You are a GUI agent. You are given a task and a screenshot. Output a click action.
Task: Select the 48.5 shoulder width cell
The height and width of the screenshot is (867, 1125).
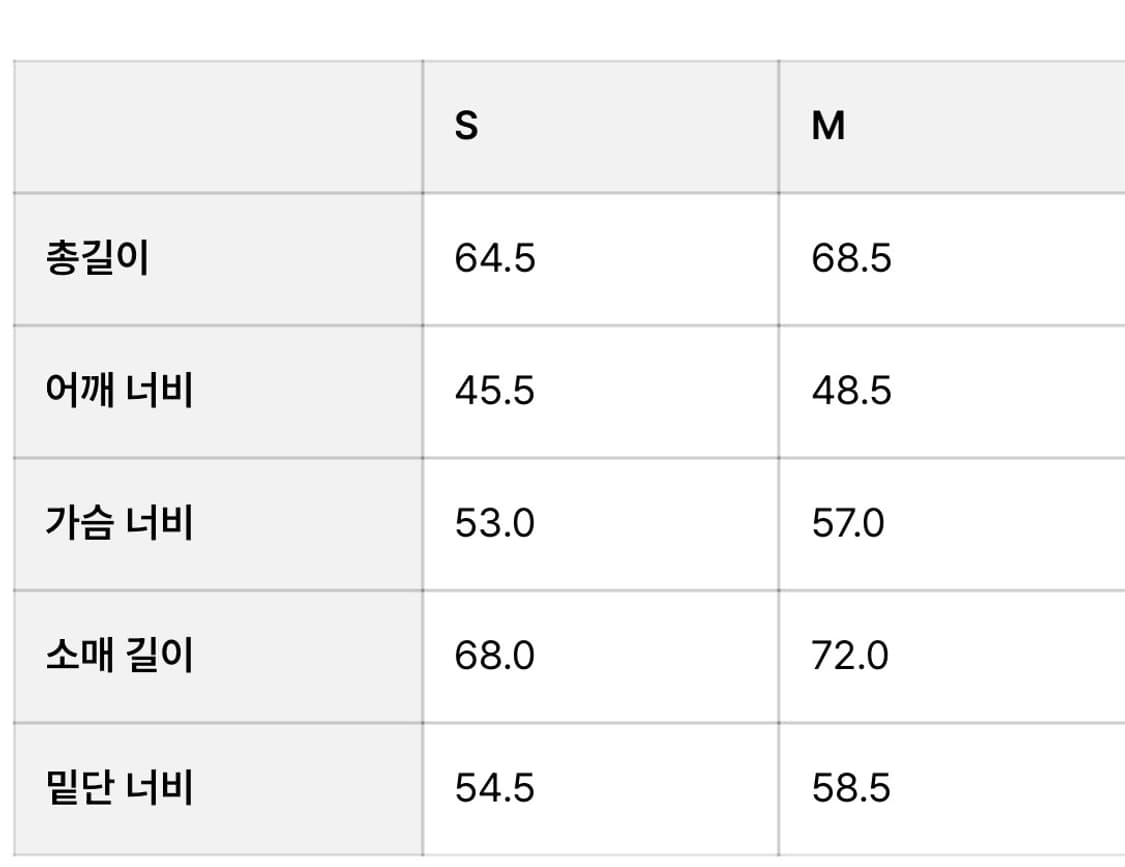(x=851, y=391)
